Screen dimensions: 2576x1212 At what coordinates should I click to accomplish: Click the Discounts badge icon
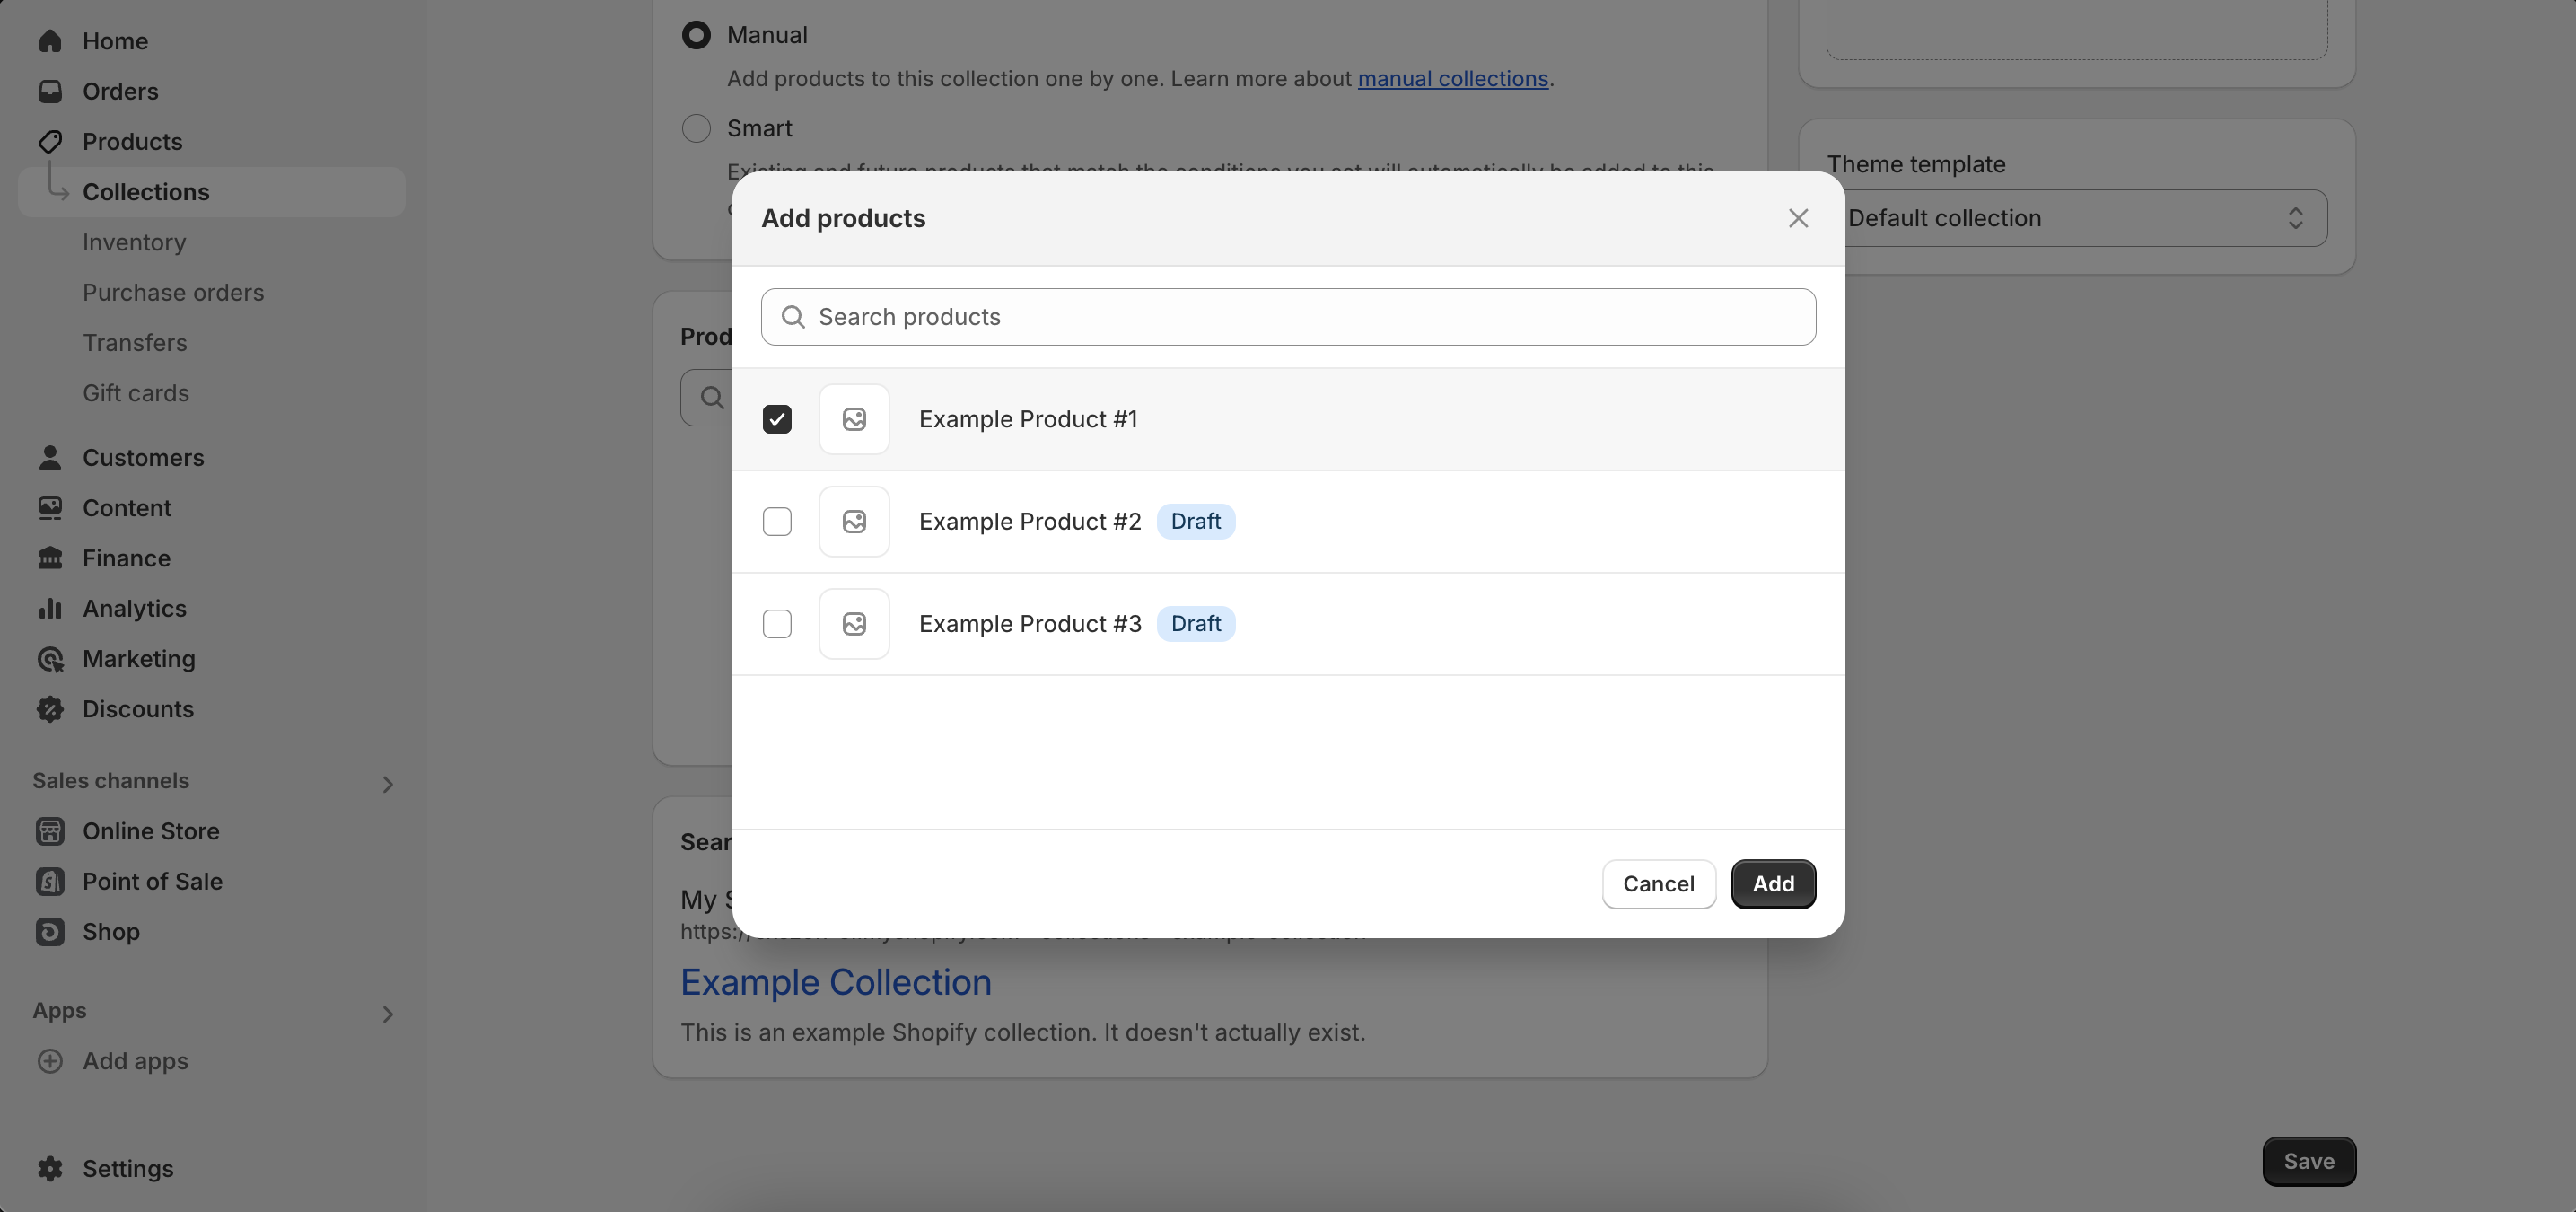pos(50,709)
